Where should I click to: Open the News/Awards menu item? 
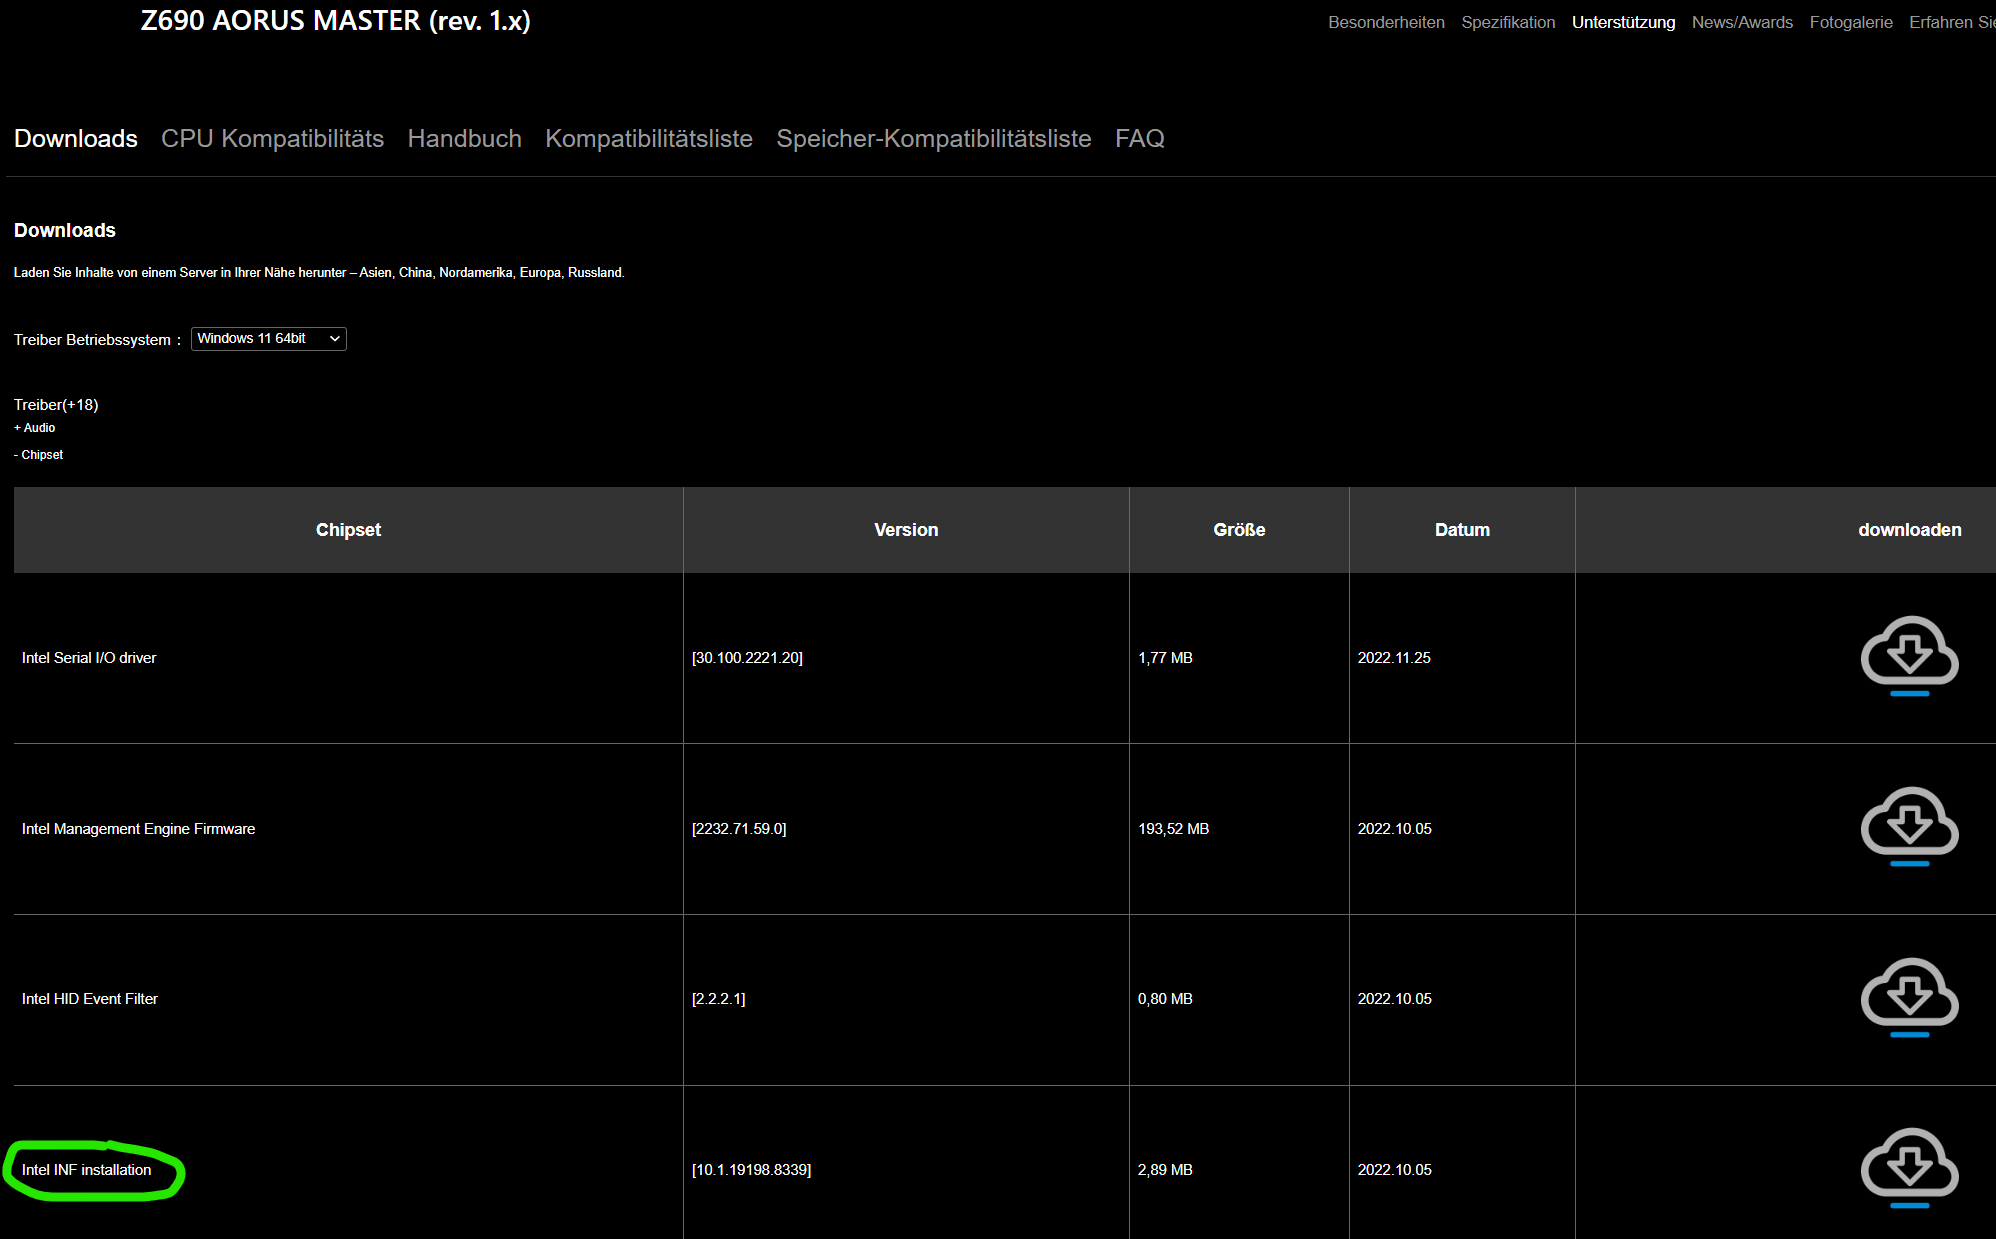[1742, 22]
